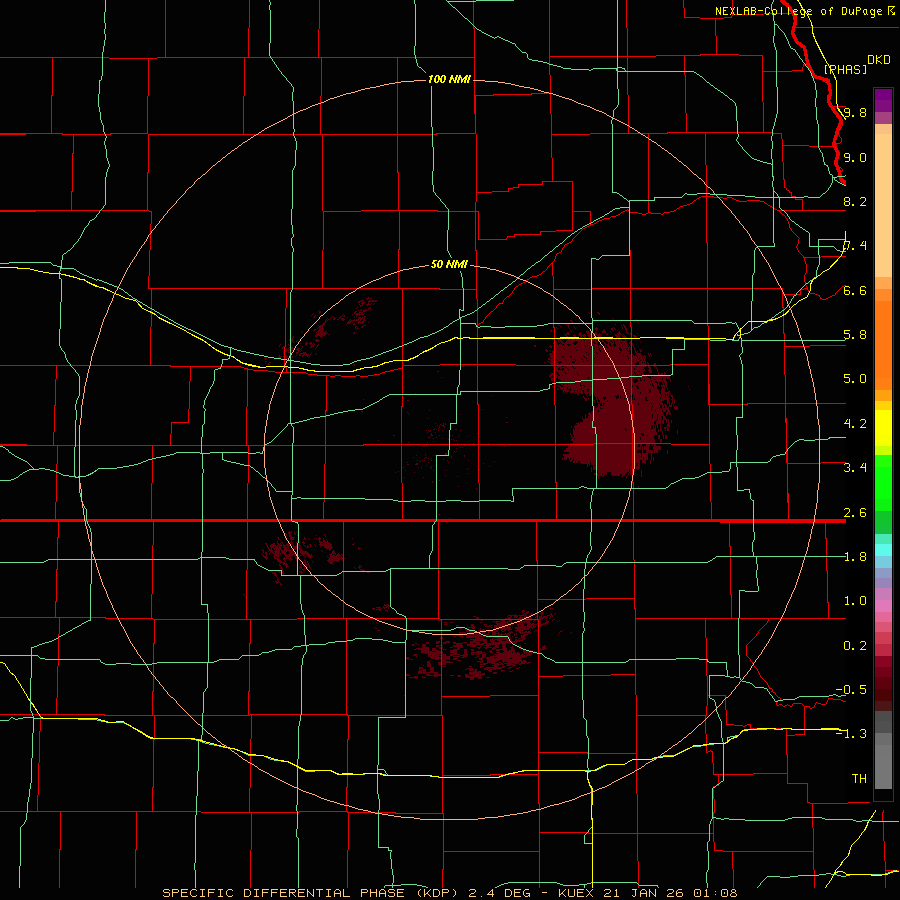
Task: Click the purple top segment of the color bar
Action: tap(883, 100)
